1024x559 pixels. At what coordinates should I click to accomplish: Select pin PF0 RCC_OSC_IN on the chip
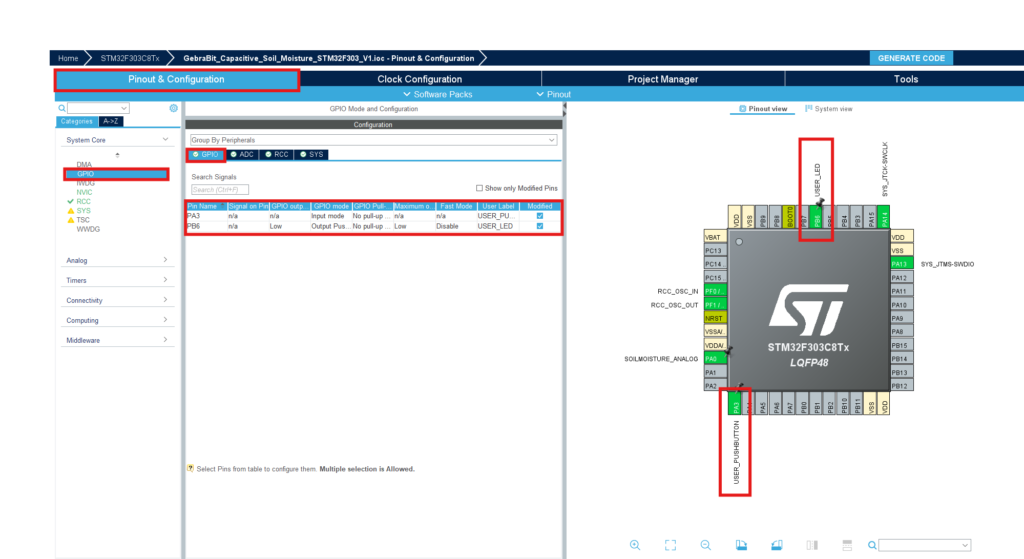pos(714,291)
